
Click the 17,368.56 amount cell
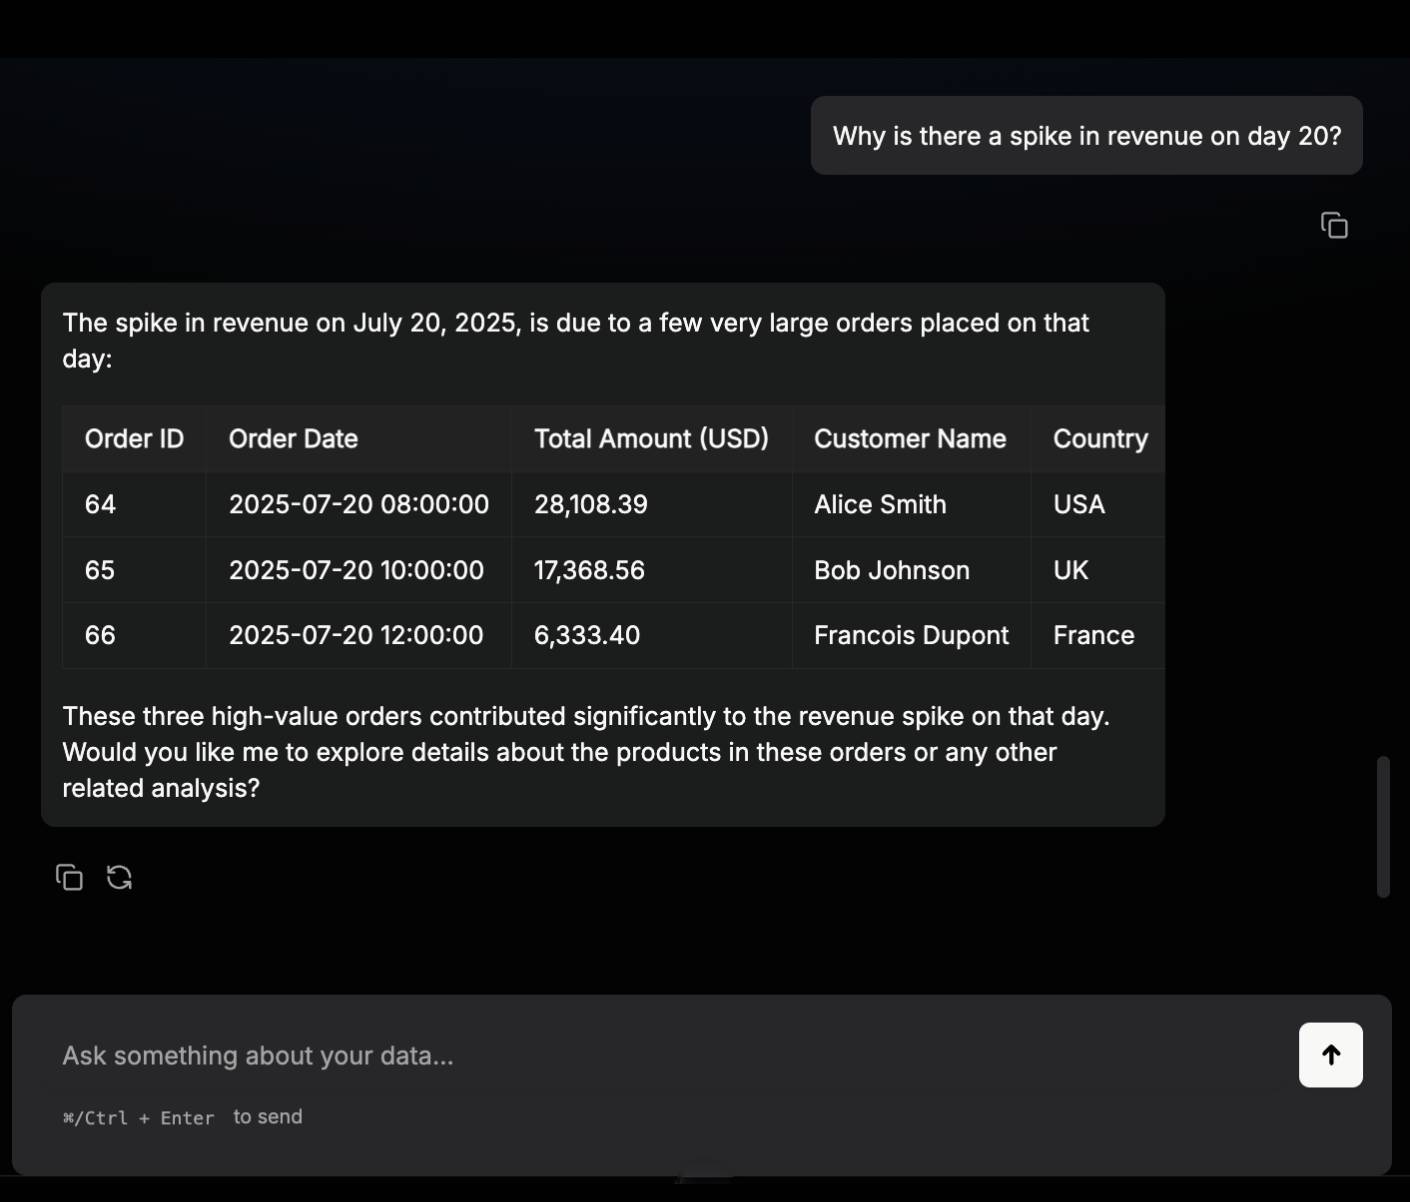point(589,570)
